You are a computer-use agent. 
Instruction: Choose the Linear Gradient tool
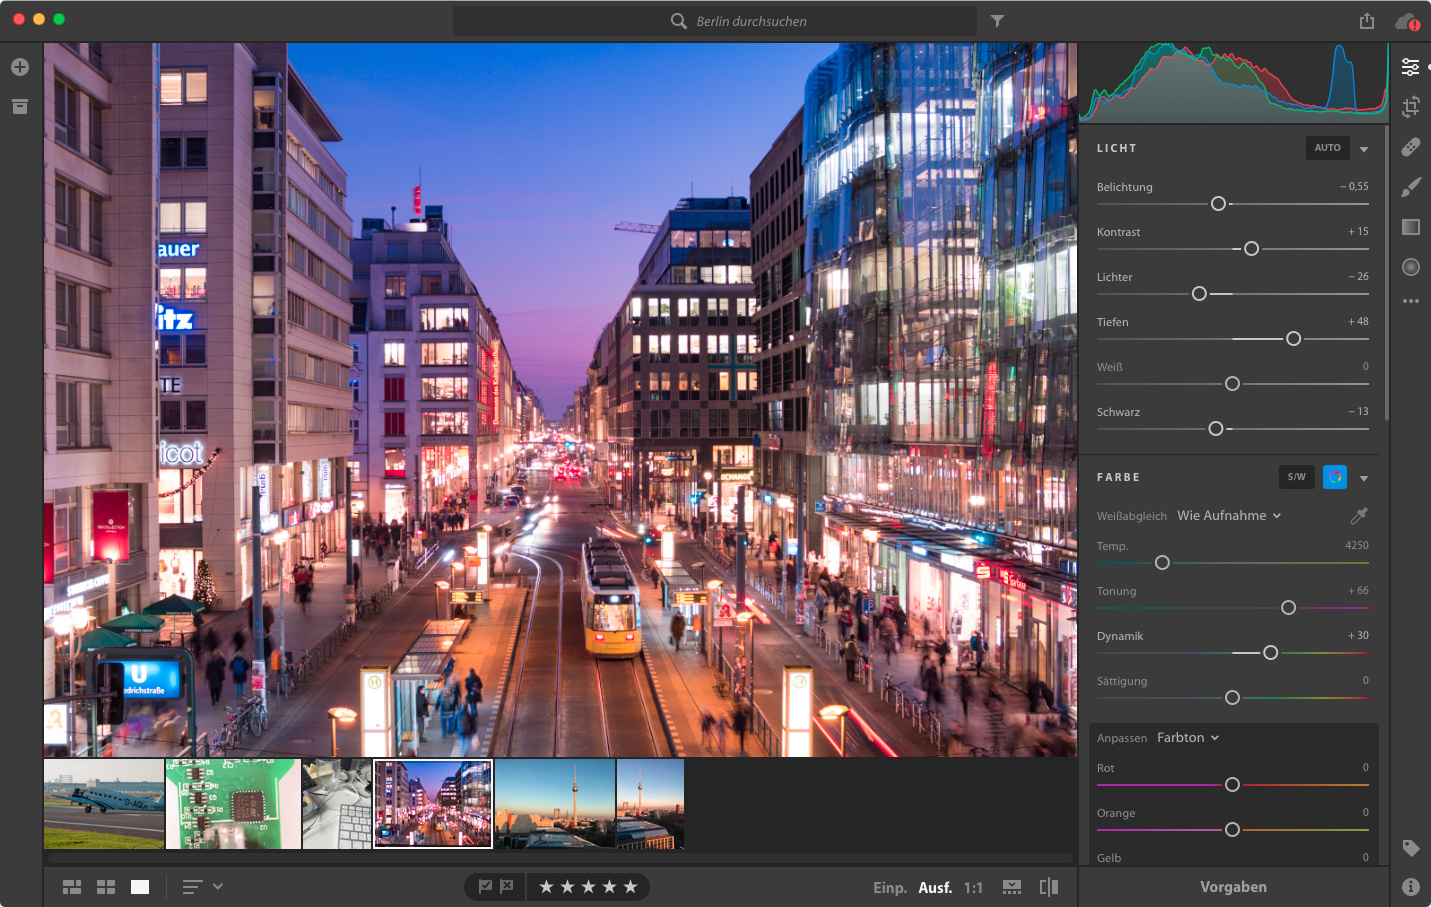pos(1410,227)
